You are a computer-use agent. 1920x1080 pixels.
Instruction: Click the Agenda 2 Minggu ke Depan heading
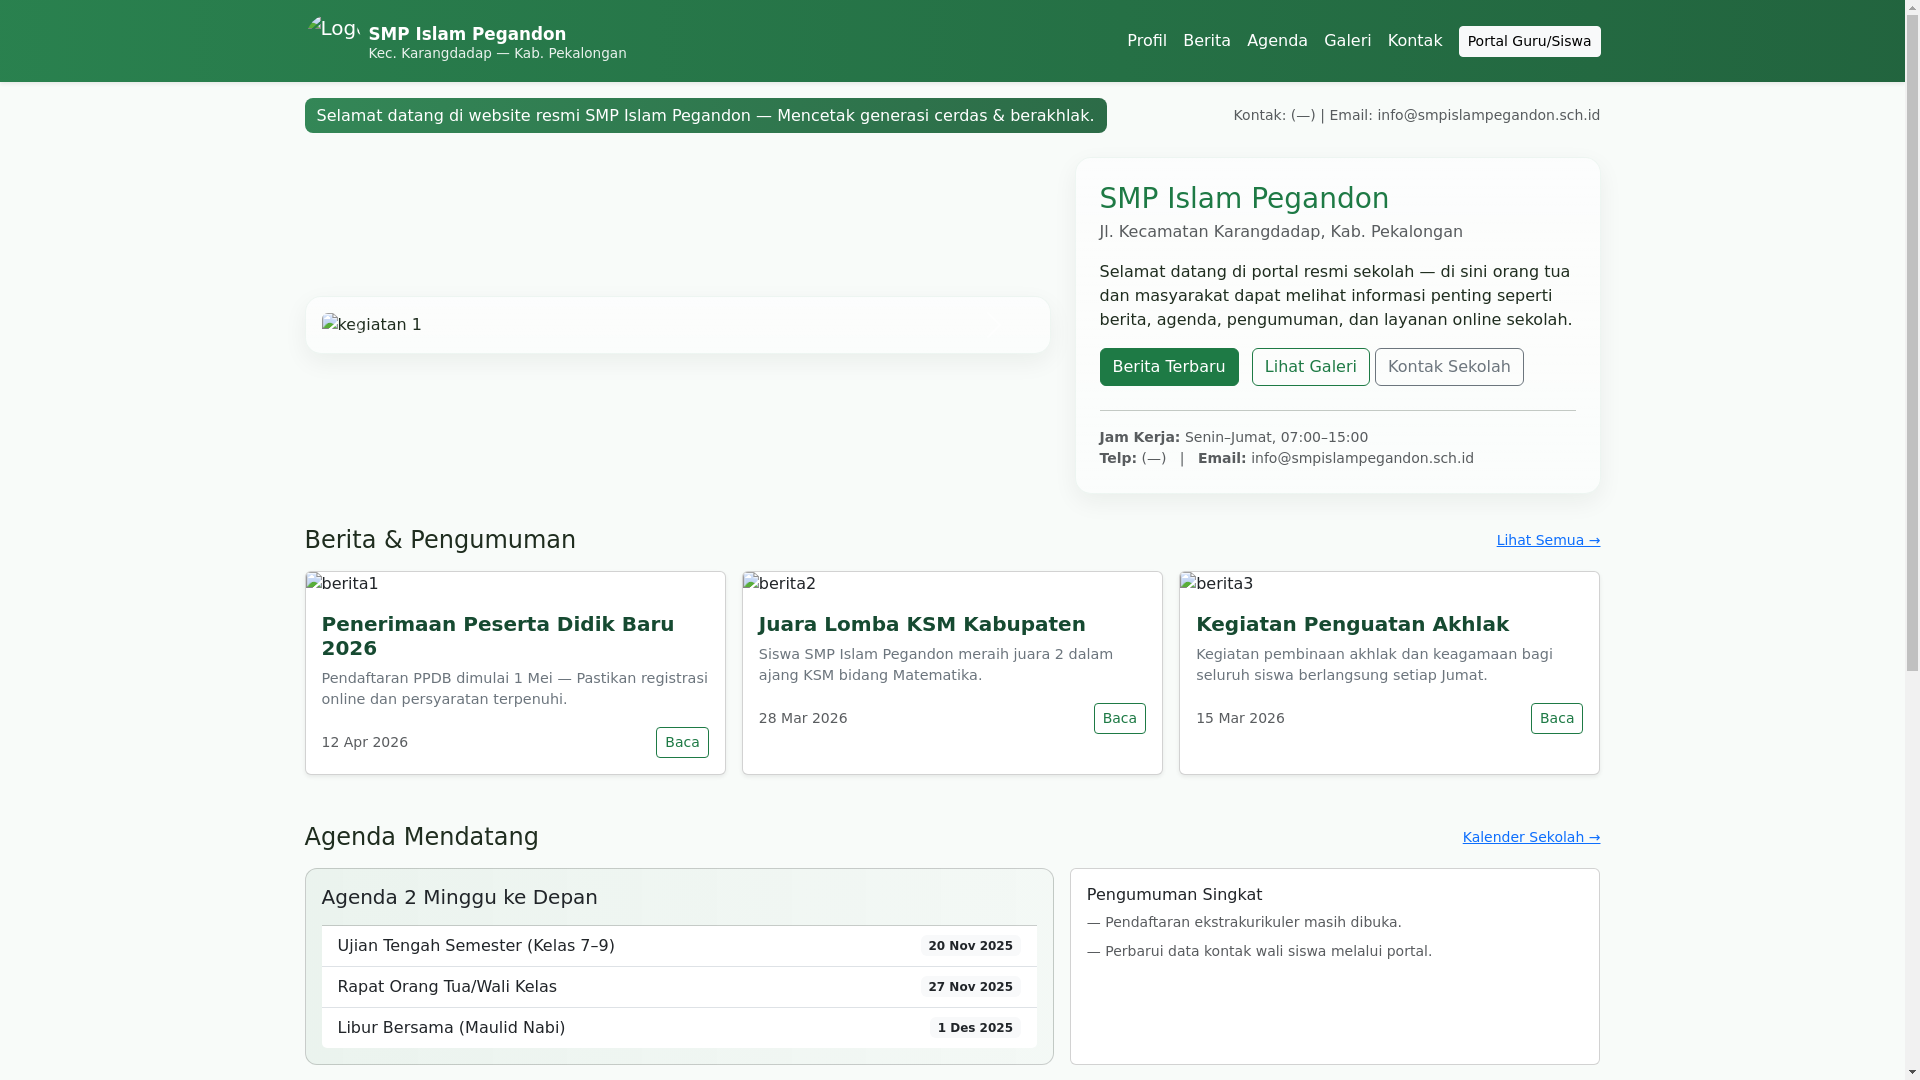[x=460, y=897]
